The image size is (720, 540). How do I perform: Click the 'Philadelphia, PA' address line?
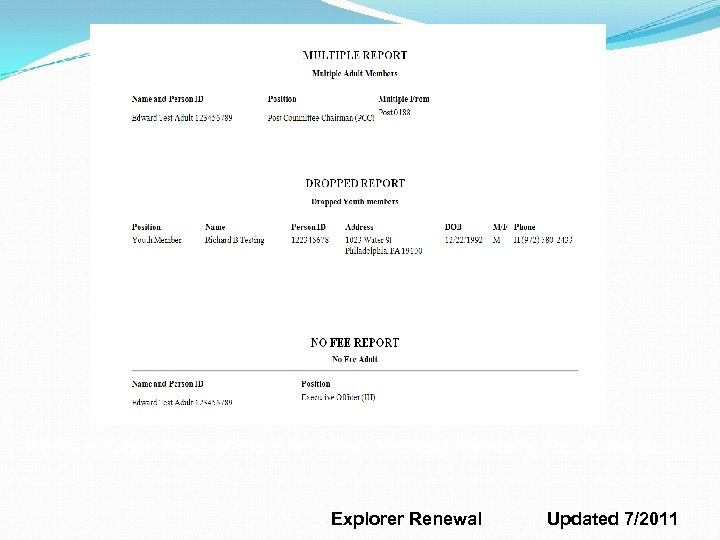point(383,251)
